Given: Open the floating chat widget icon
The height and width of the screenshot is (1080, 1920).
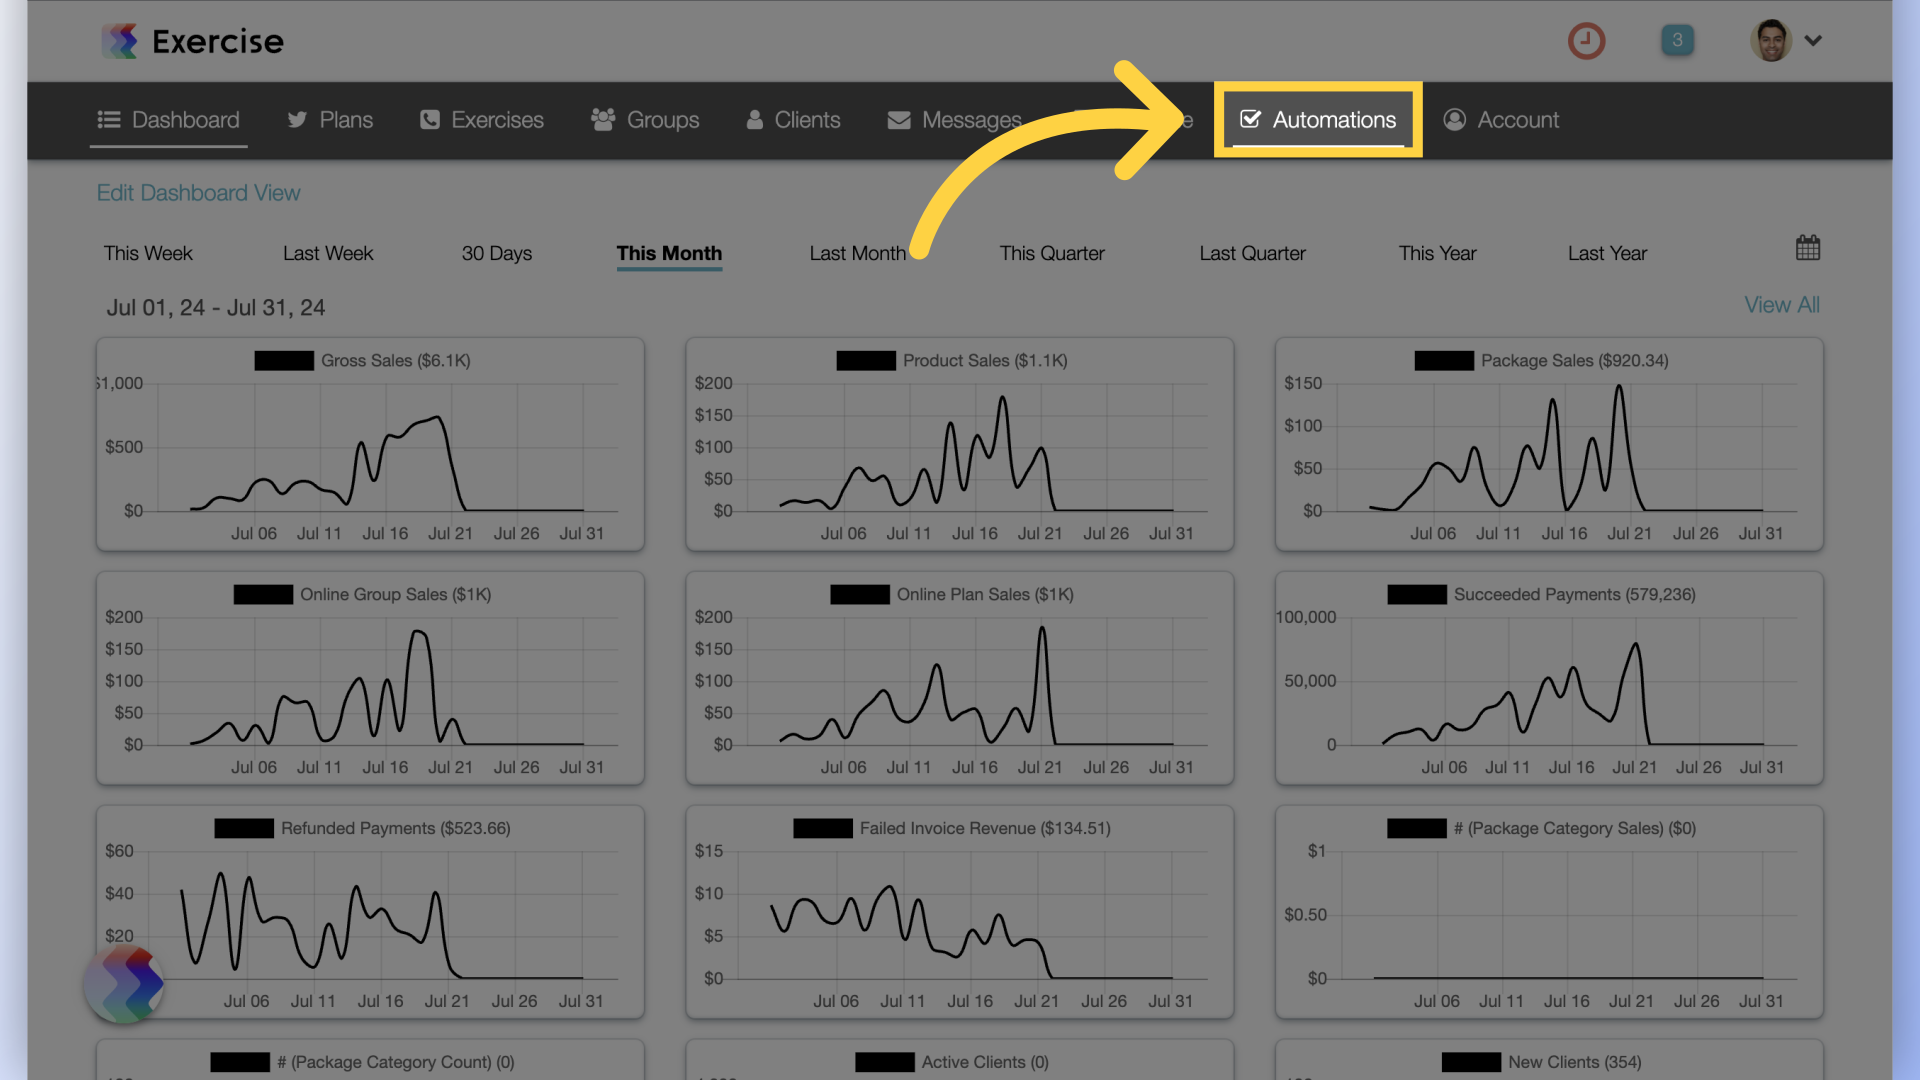Looking at the screenshot, I should [x=124, y=984].
